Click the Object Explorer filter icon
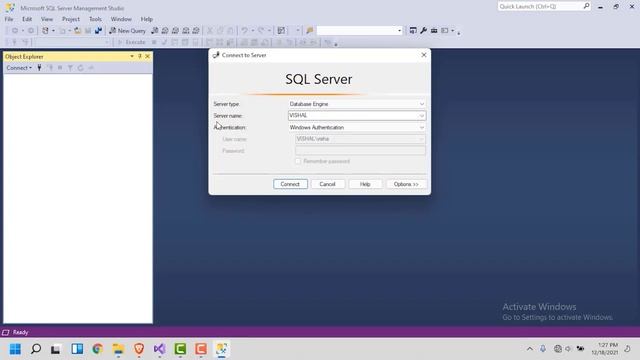The width and height of the screenshot is (640, 360). click(70, 68)
